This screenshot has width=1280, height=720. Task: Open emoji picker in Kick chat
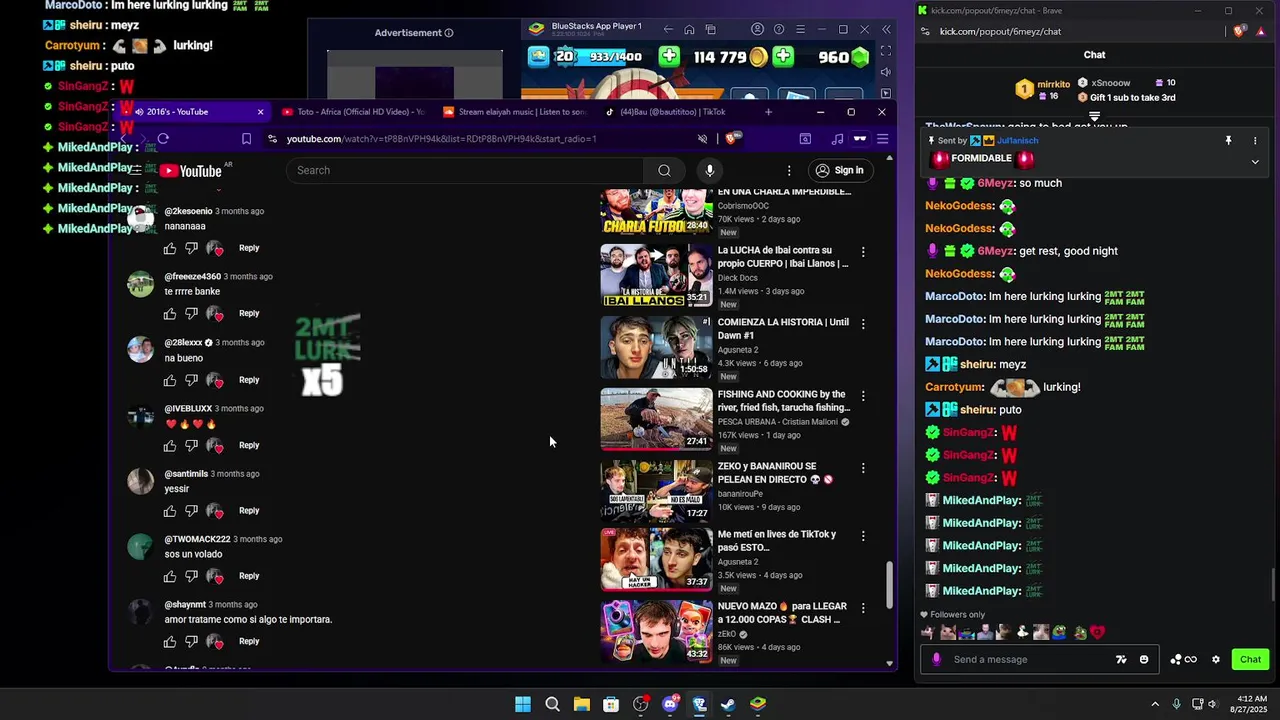coord(1144,660)
